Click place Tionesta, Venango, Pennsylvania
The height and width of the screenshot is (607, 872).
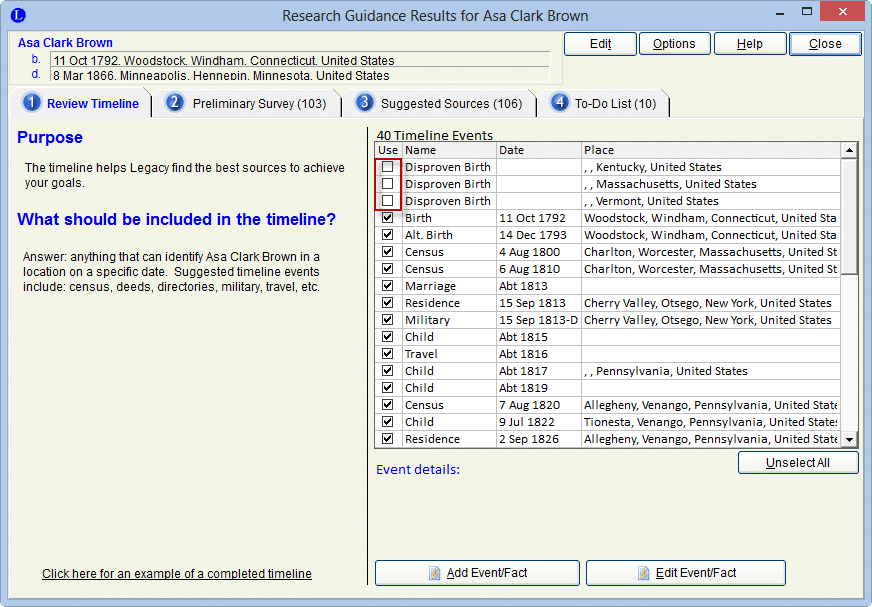tap(710, 422)
